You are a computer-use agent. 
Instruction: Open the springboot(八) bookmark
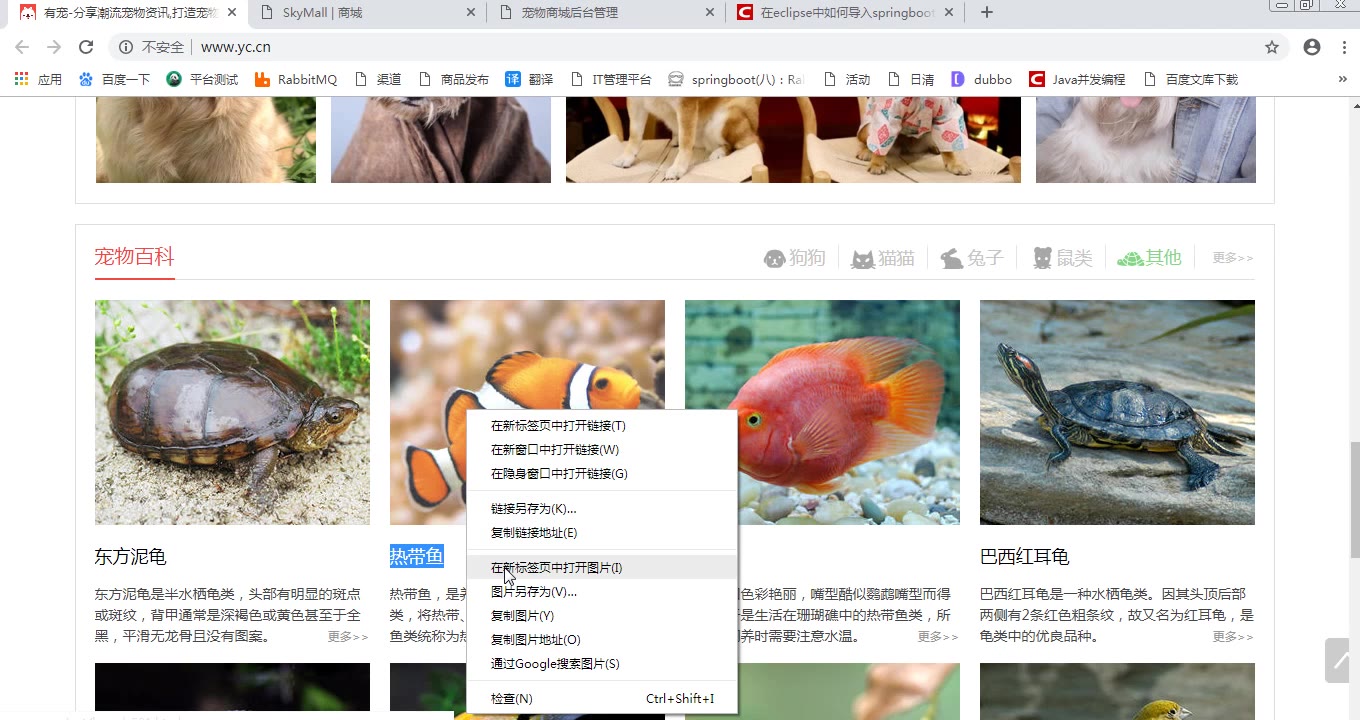pyautogui.click(x=736, y=79)
